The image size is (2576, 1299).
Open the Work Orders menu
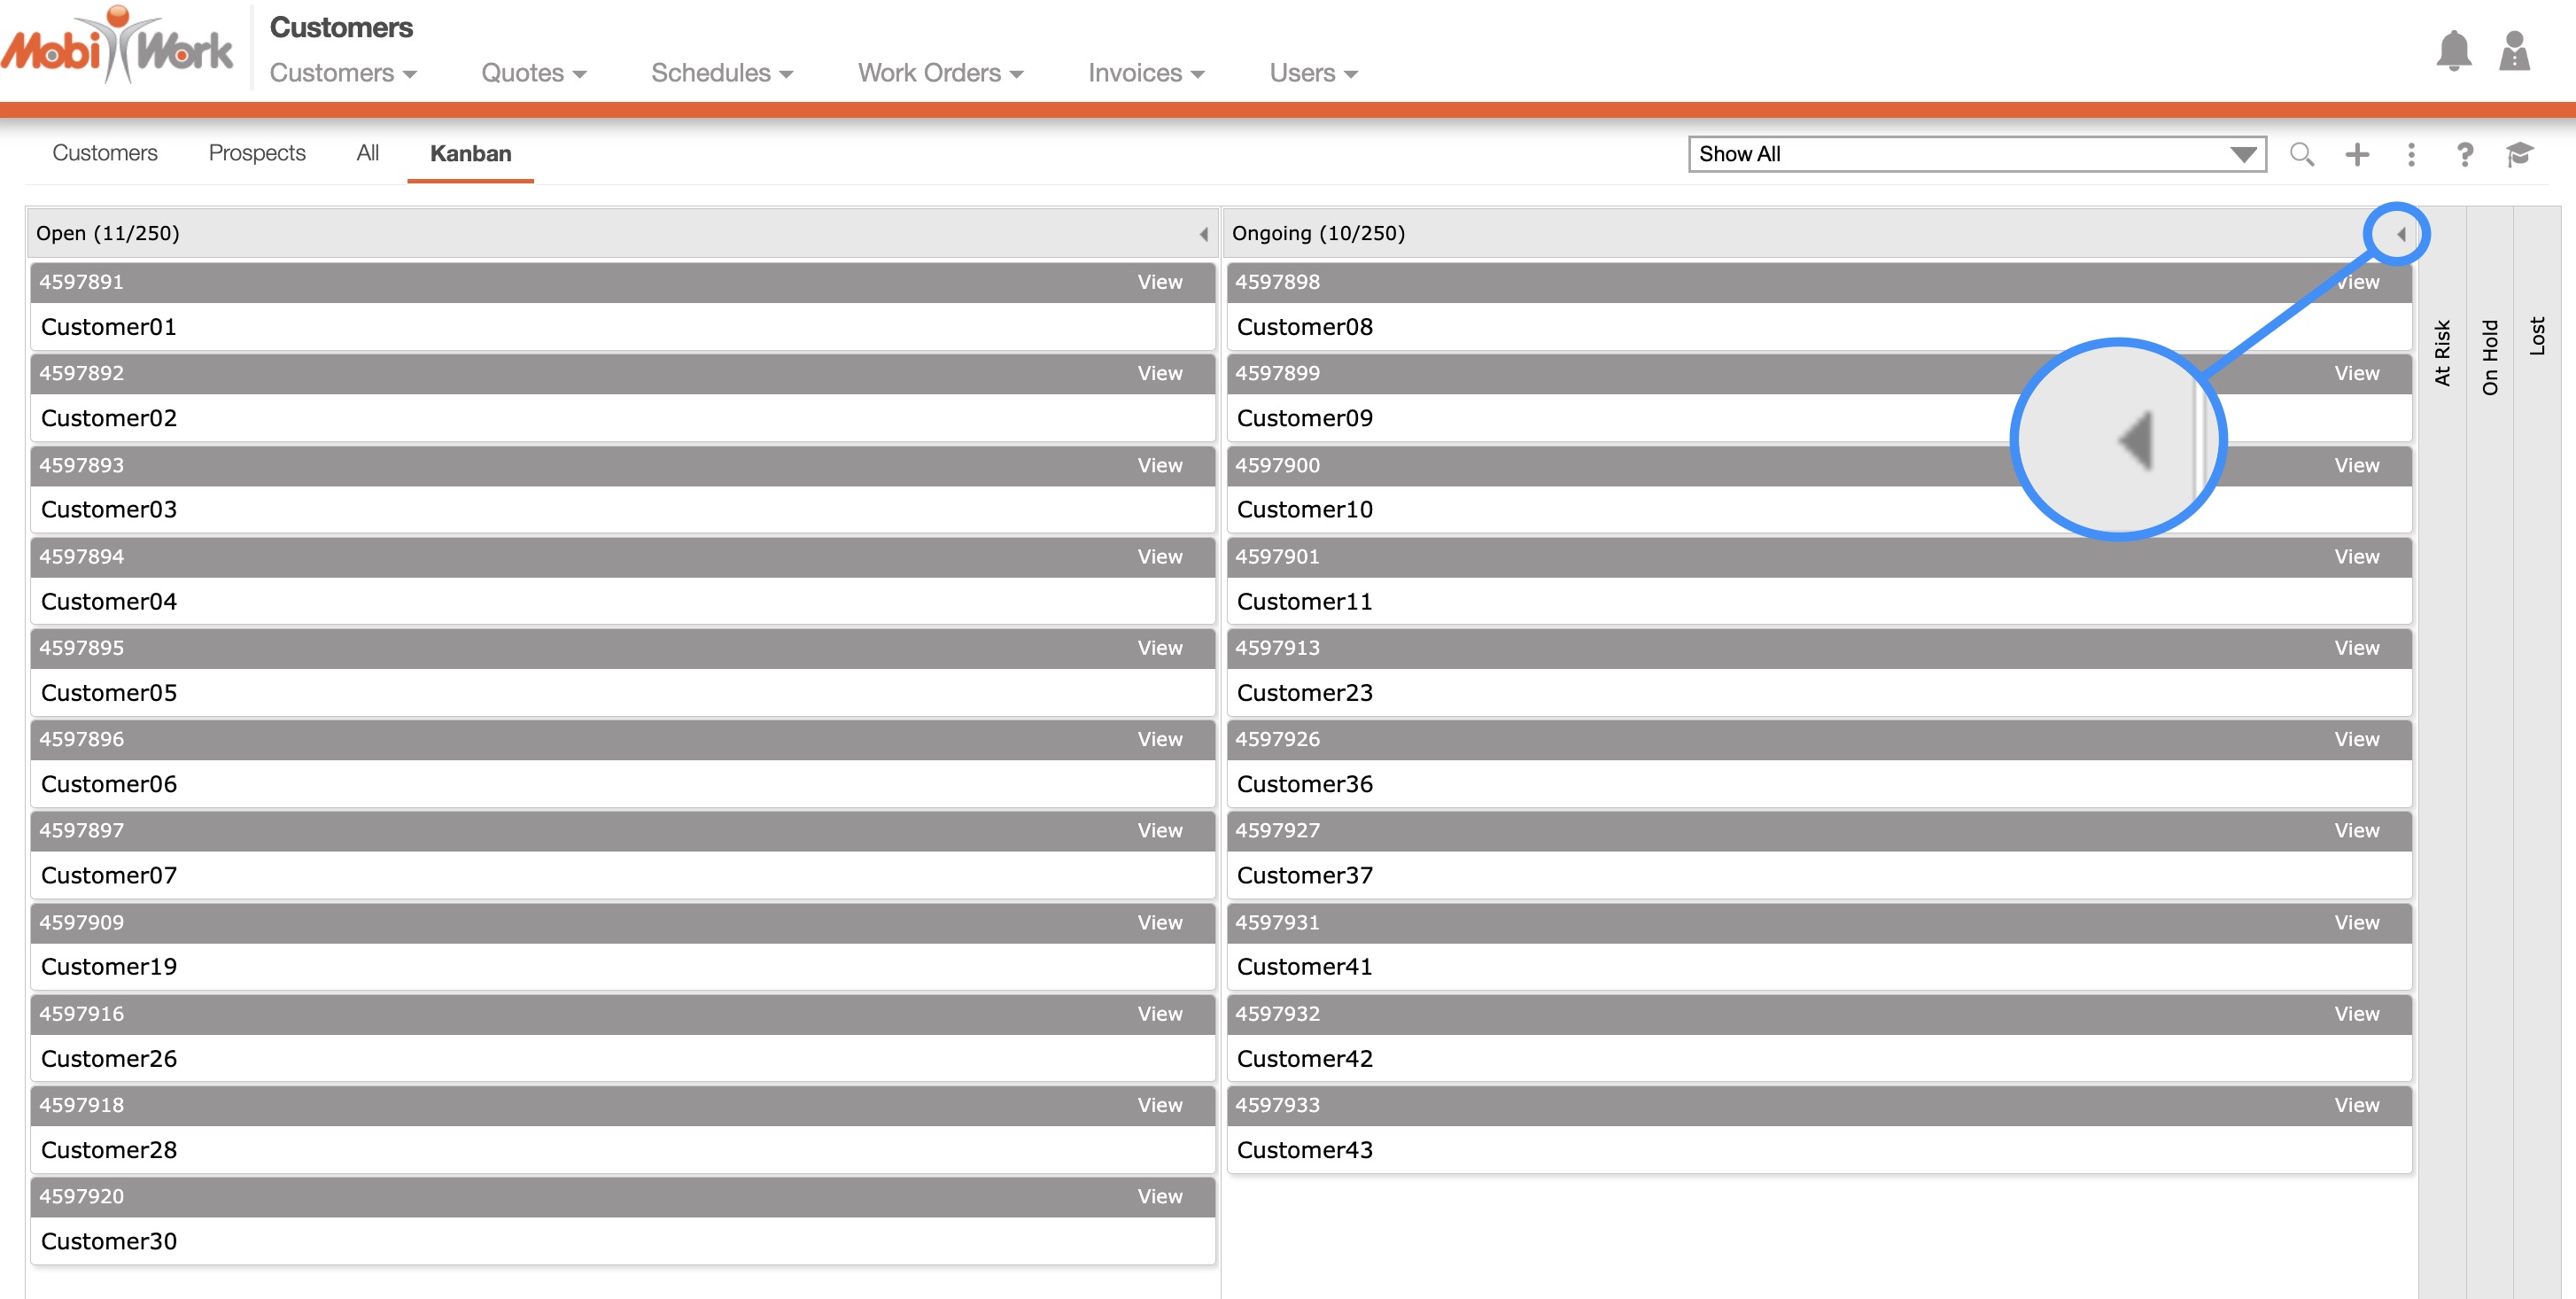pos(939,73)
